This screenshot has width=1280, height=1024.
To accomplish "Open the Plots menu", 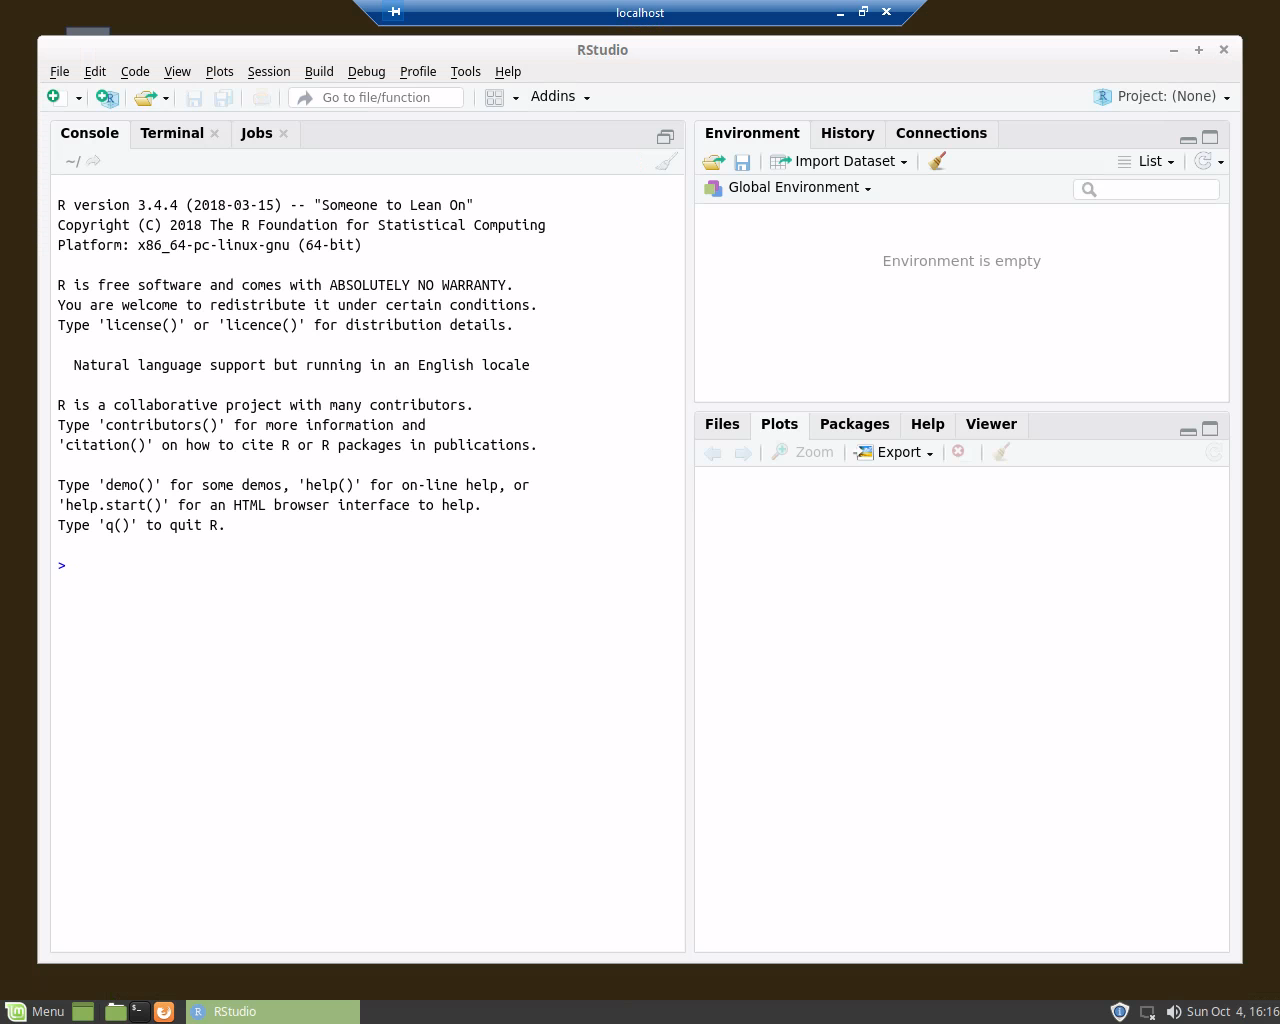I will (219, 72).
